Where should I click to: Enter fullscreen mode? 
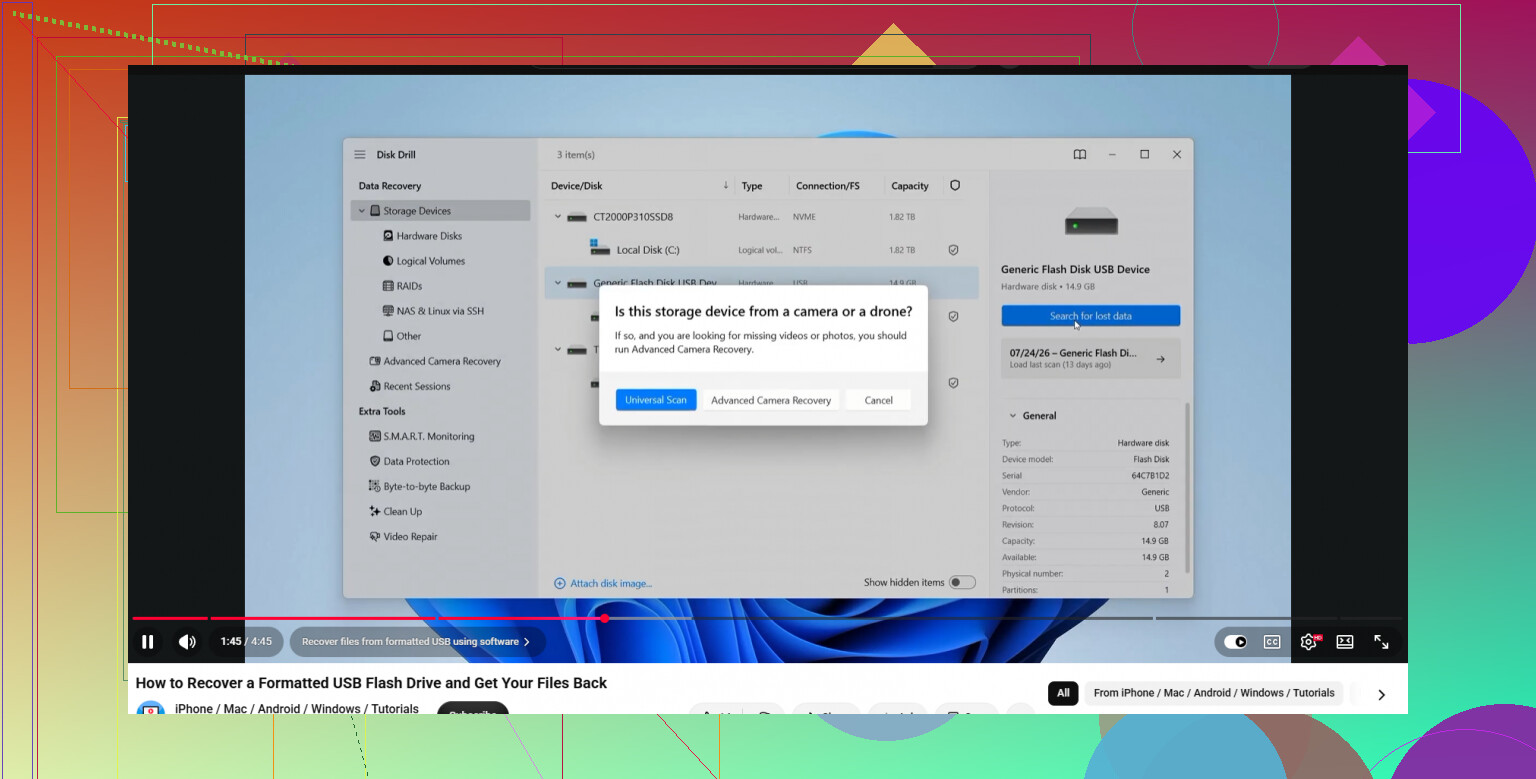(x=1381, y=642)
